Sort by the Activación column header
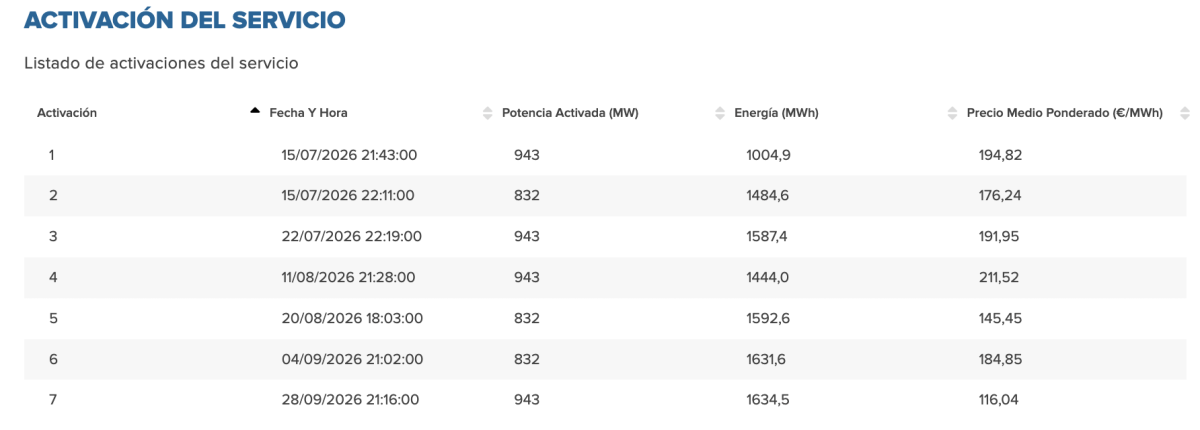 (66, 113)
